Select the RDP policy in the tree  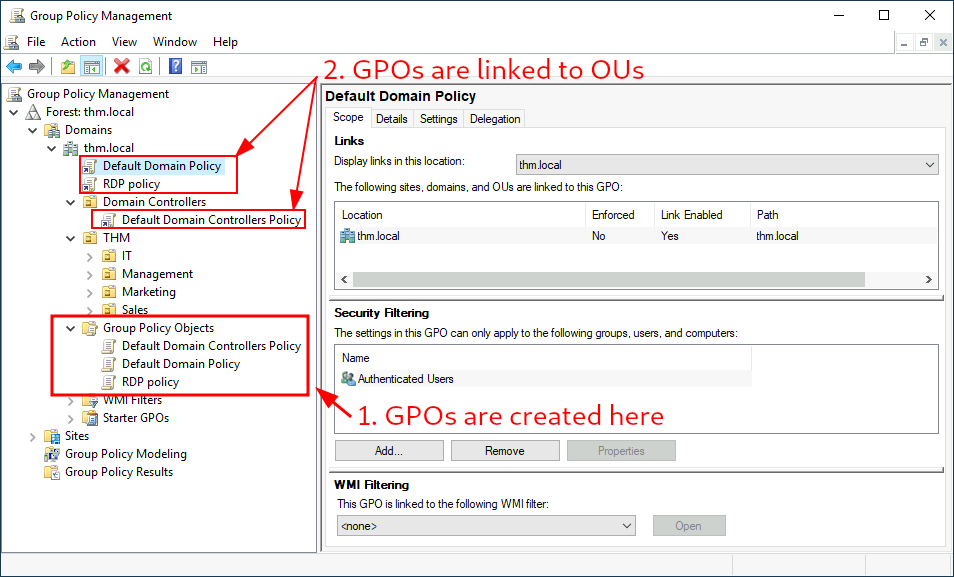coord(130,183)
